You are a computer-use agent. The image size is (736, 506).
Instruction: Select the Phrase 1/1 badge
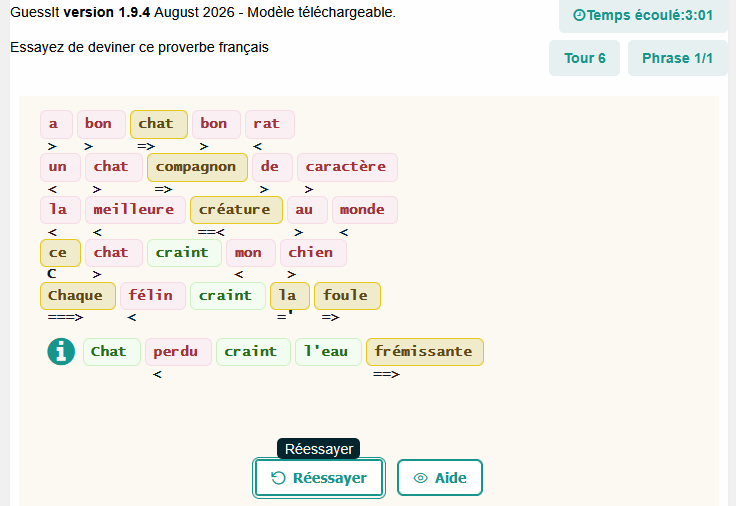(x=677, y=58)
